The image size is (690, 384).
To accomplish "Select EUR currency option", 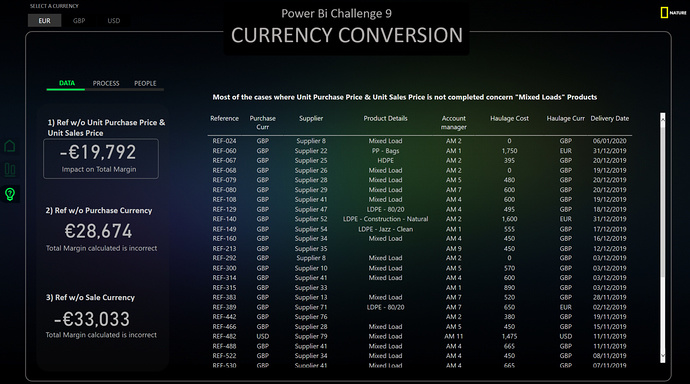I will pyautogui.click(x=44, y=21).
